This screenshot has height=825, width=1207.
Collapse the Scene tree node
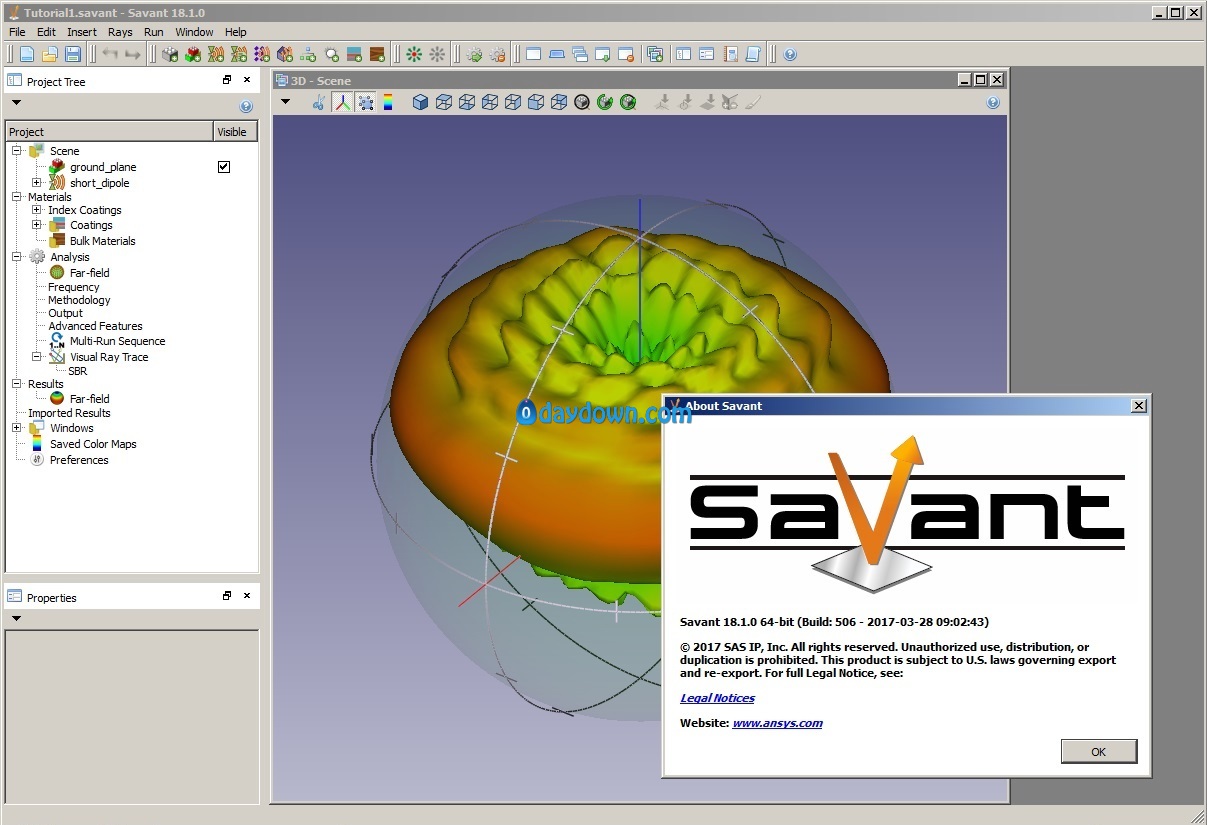(17, 151)
